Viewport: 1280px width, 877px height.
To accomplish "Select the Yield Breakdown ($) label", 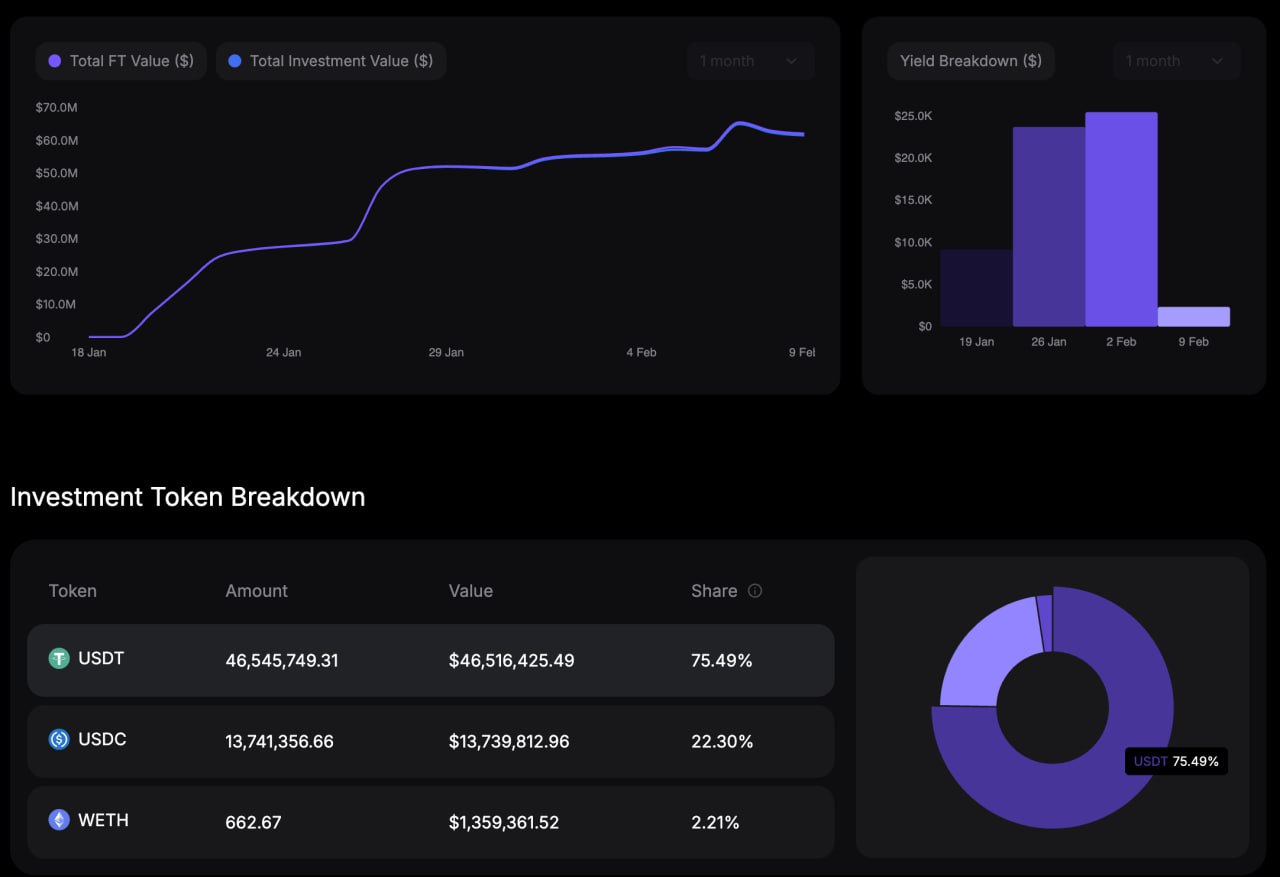I will (x=970, y=61).
